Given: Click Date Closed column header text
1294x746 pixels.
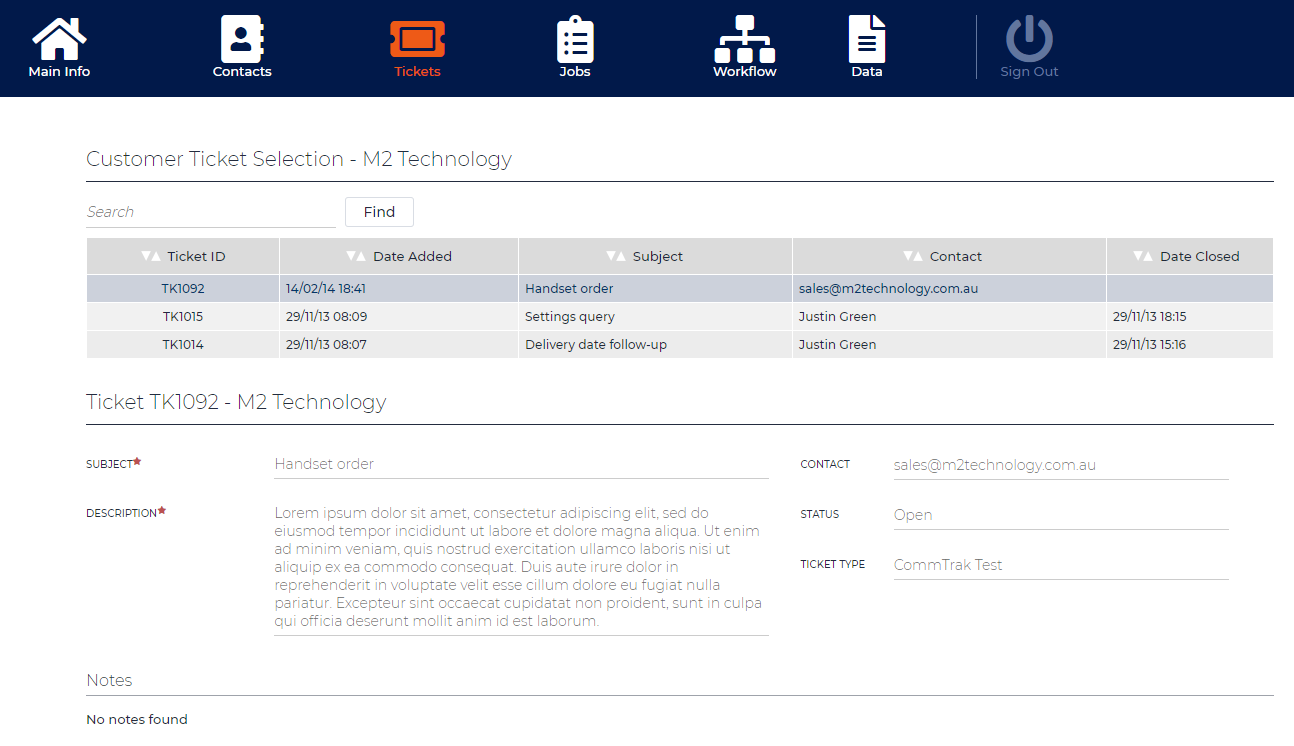Looking at the screenshot, I should point(1200,256).
